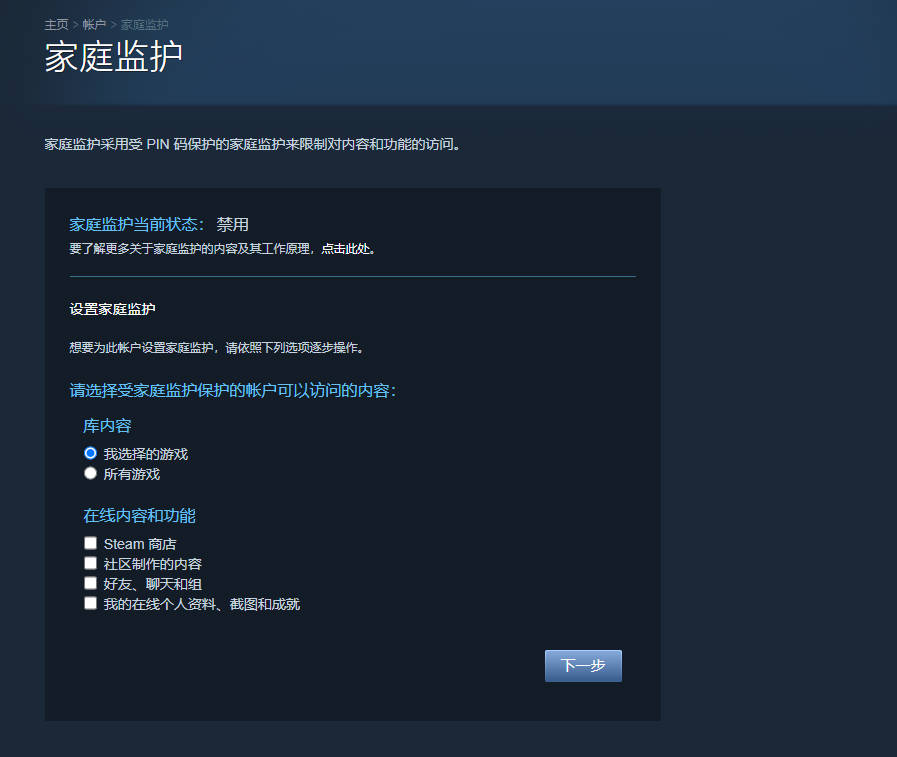Click the large 家庭监护 page title
Viewport: 897px width, 757px height.
coord(113,57)
